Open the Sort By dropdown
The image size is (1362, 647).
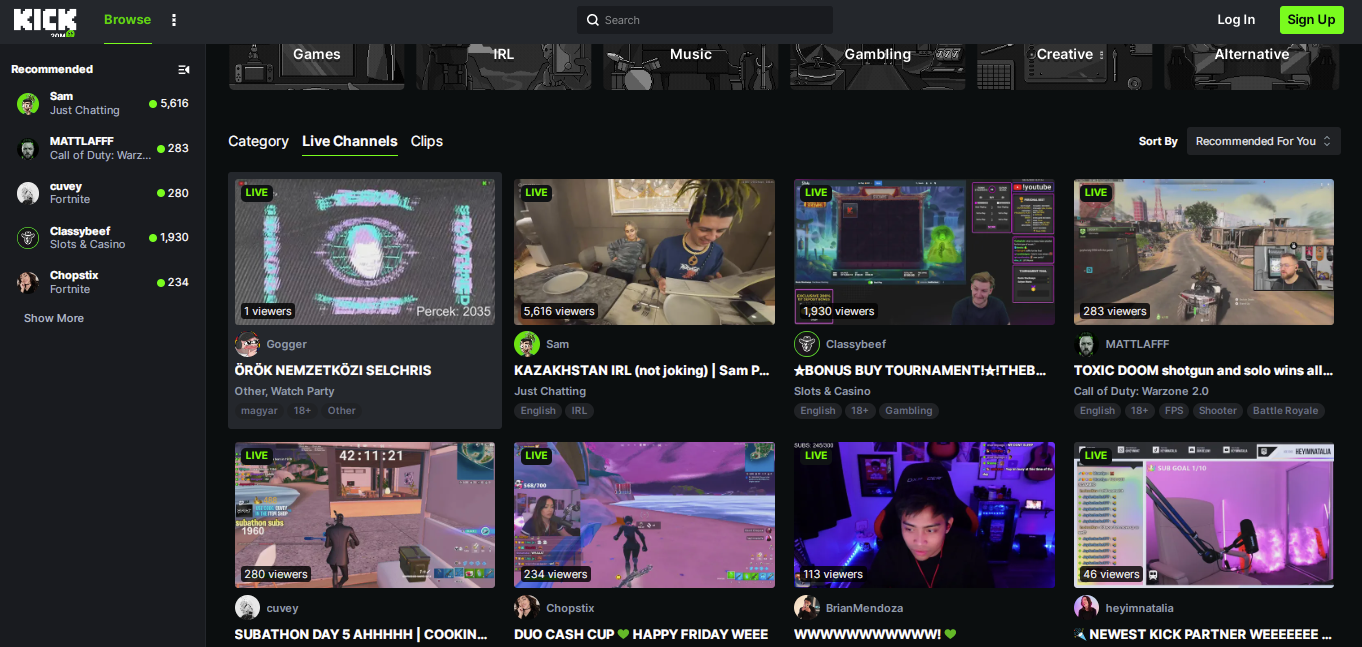pyautogui.click(x=1263, y=141)
